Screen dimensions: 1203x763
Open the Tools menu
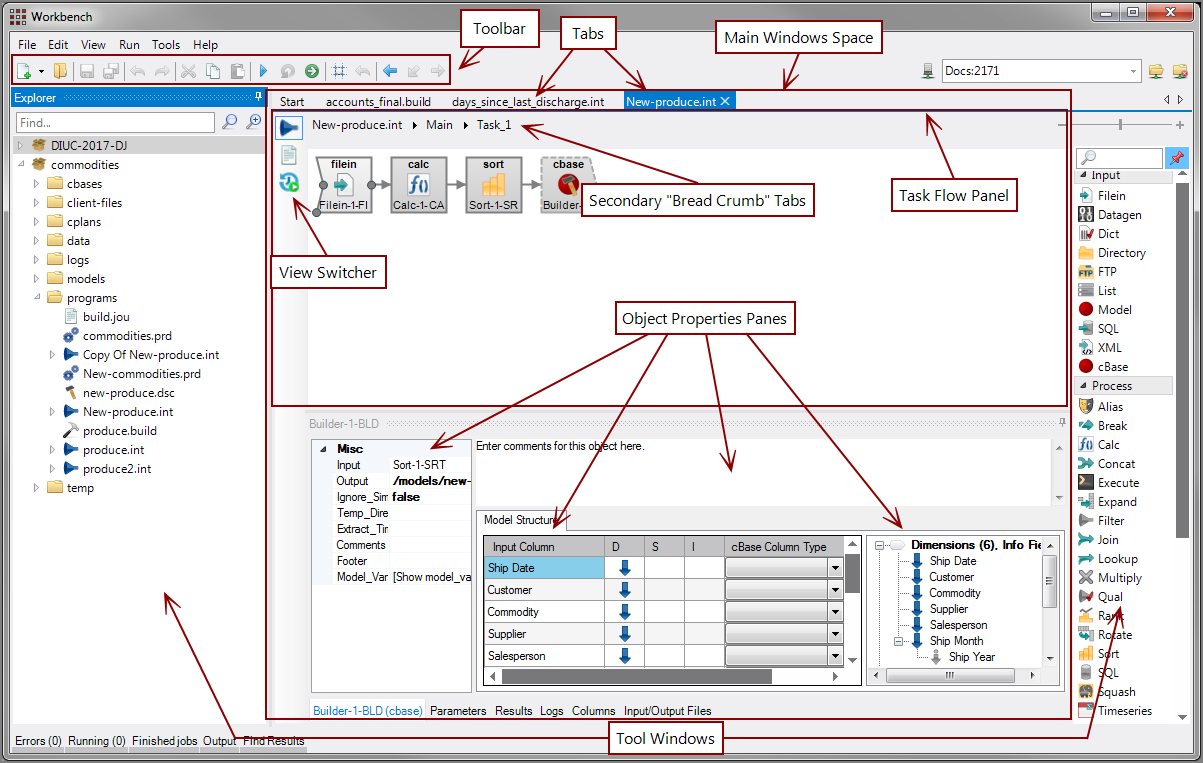click(165, 44)
